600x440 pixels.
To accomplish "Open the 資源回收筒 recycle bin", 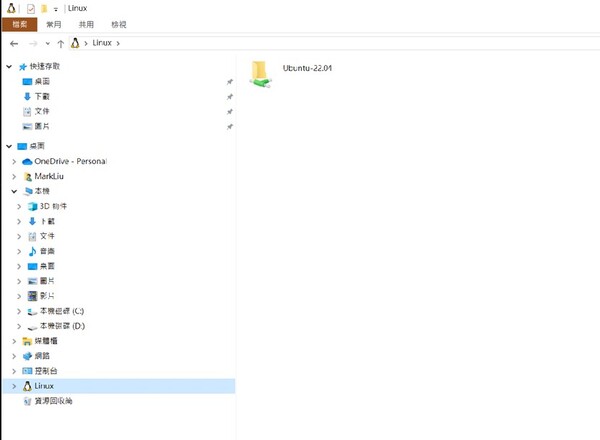I will coord(27,400).
